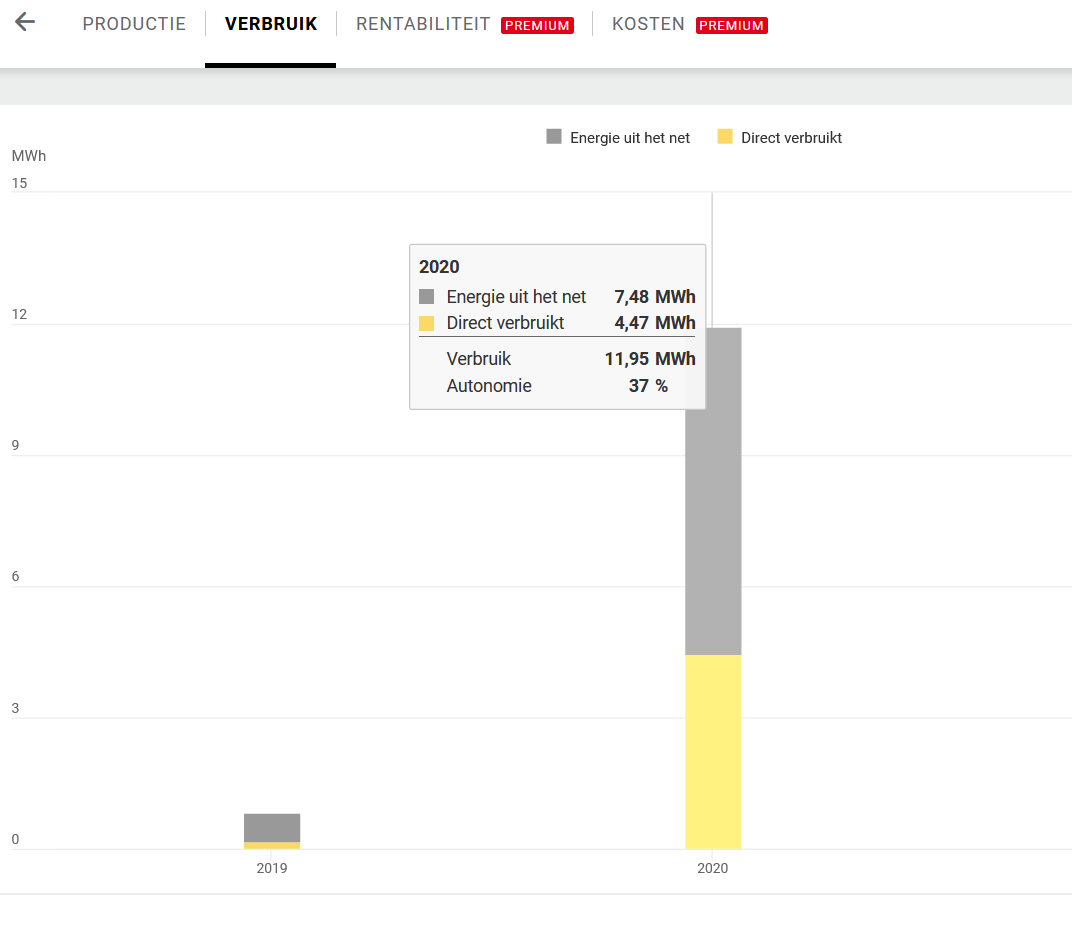Click the PREMIUM badge beside KOSTEN
The width and height of the screenshot is (1072, 936).
point(731,25)
